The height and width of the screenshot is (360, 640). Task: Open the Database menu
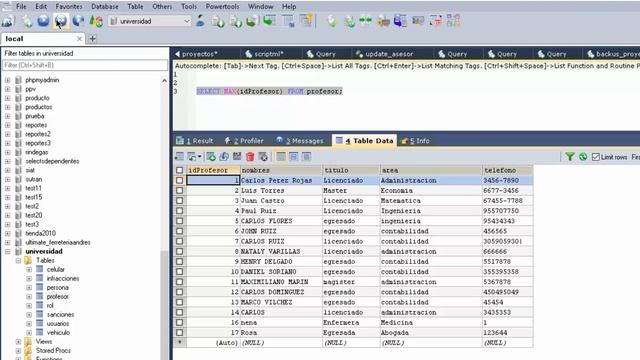(x=104, y=7)
